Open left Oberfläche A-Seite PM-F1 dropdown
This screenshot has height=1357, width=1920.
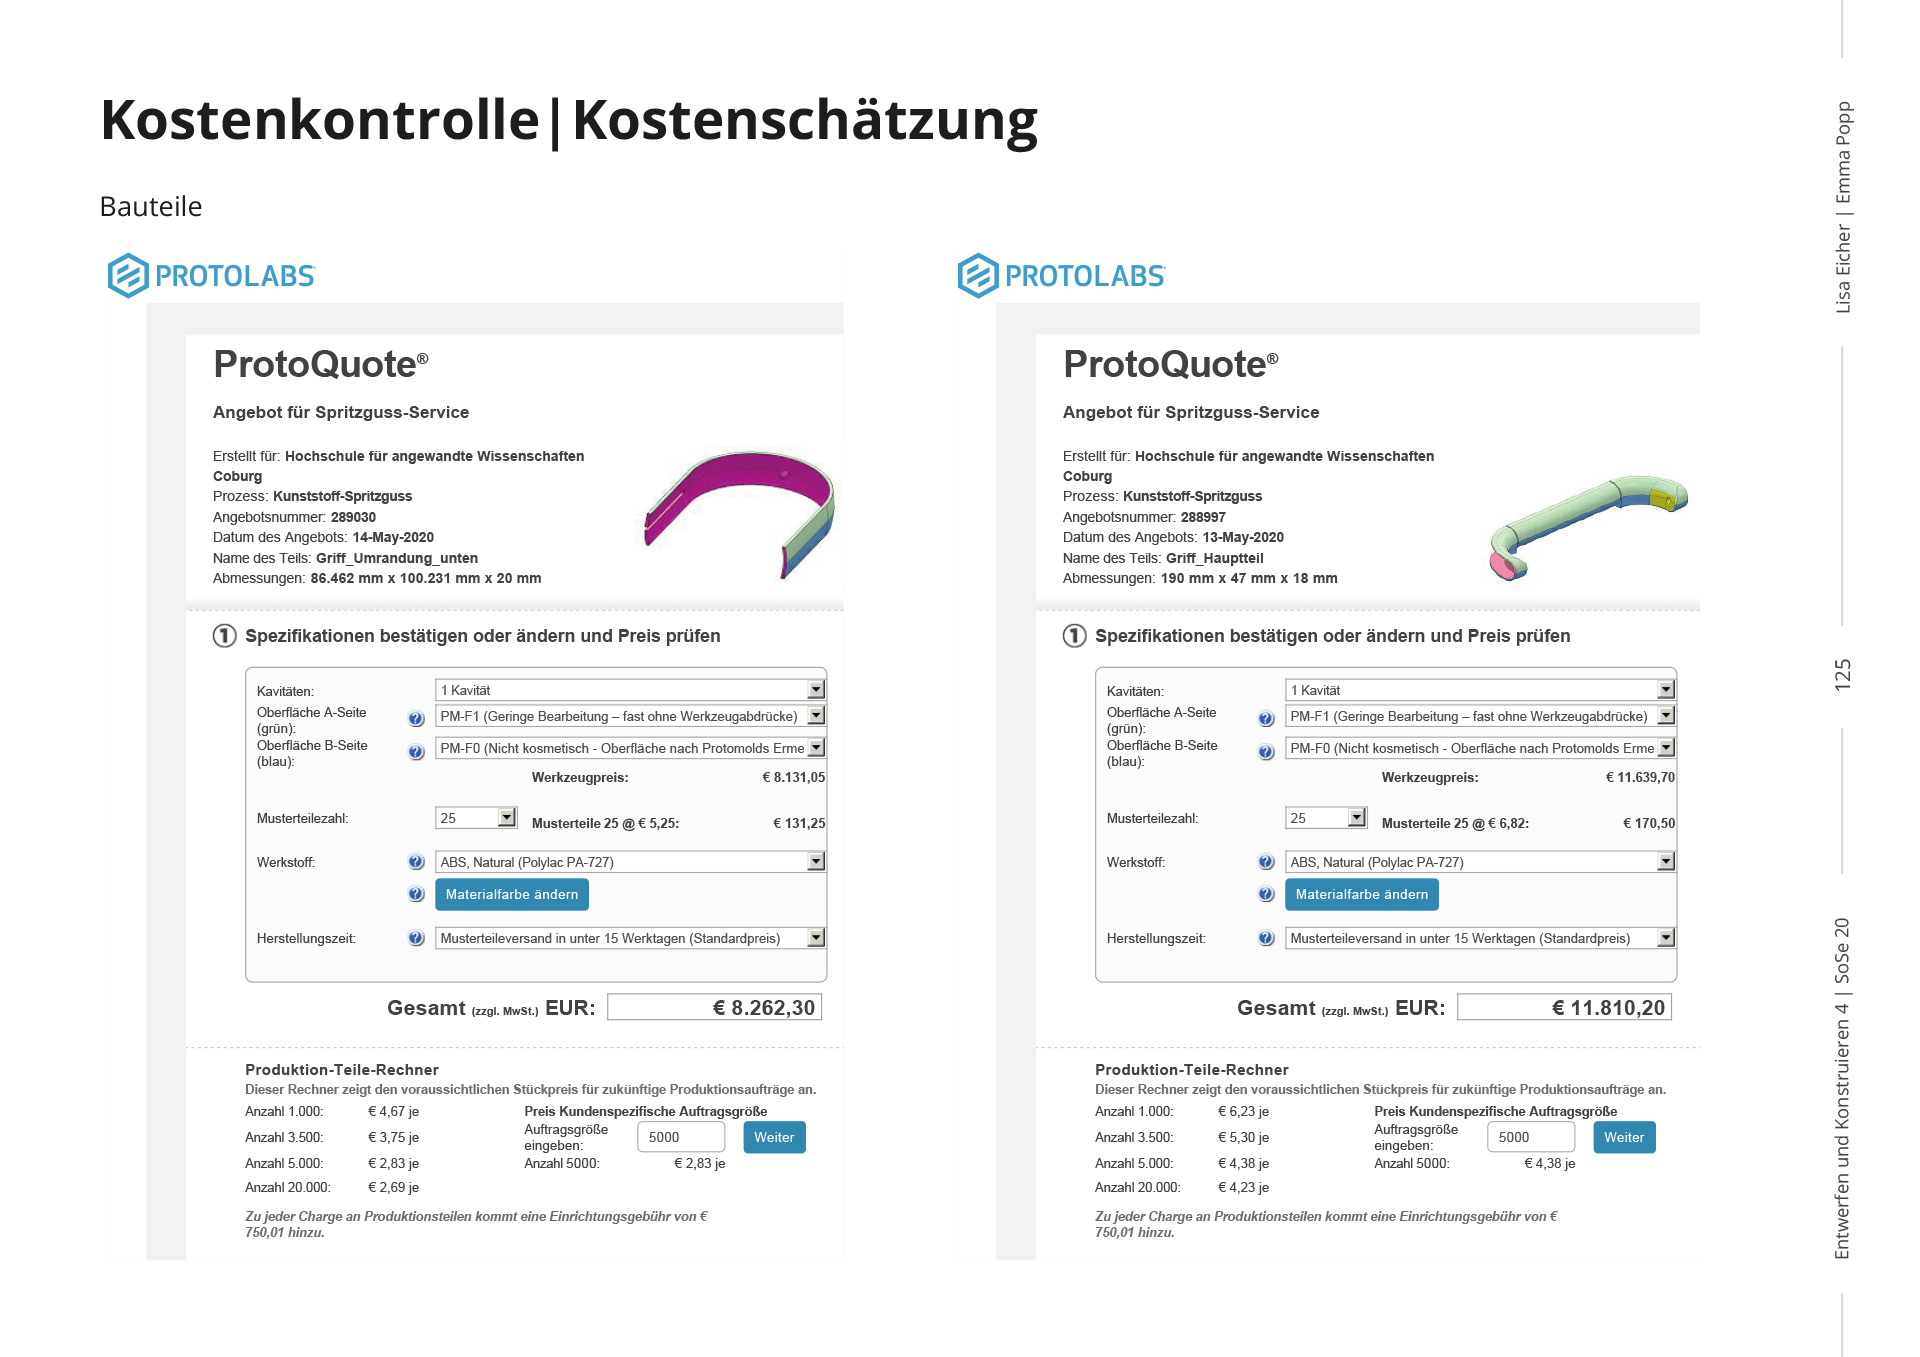(816, 716)
